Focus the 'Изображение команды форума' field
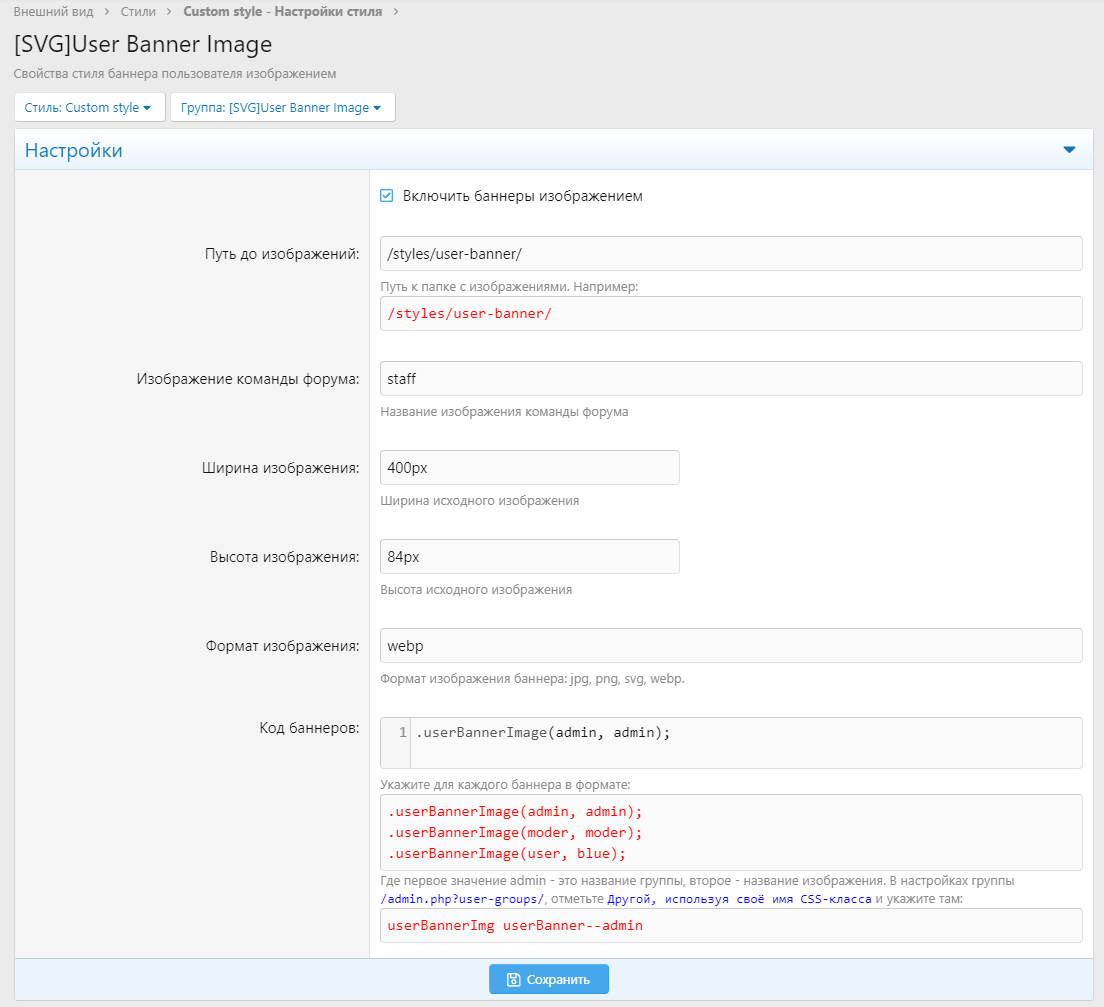The height and width of the screenshot is (1007, 1104). point(731,379)
